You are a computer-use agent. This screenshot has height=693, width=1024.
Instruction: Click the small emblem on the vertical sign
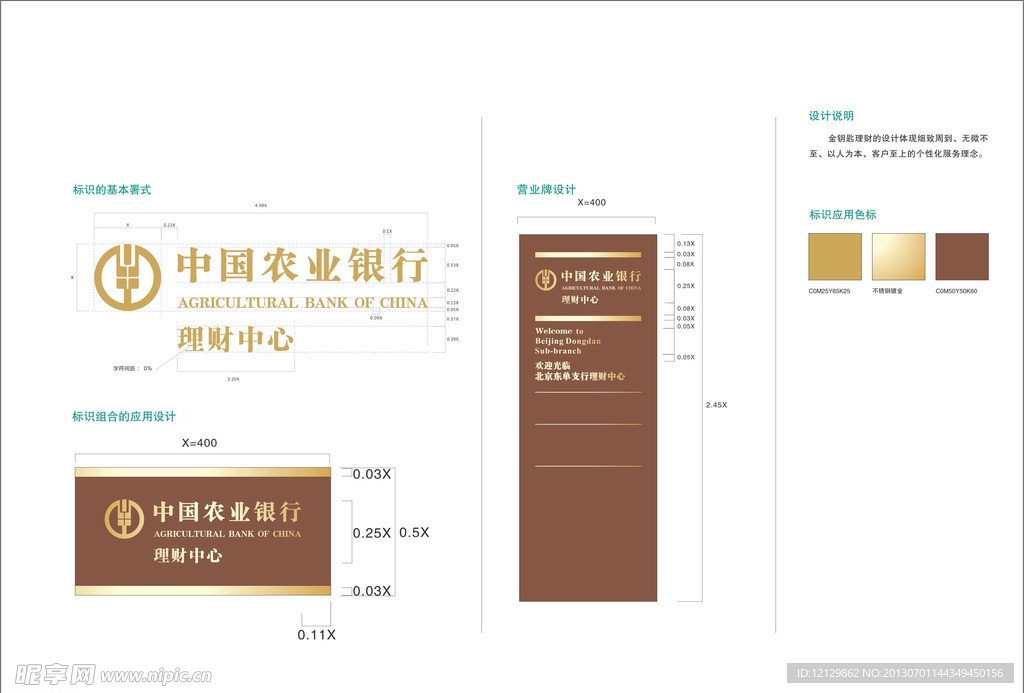click(x=545, y=280)
